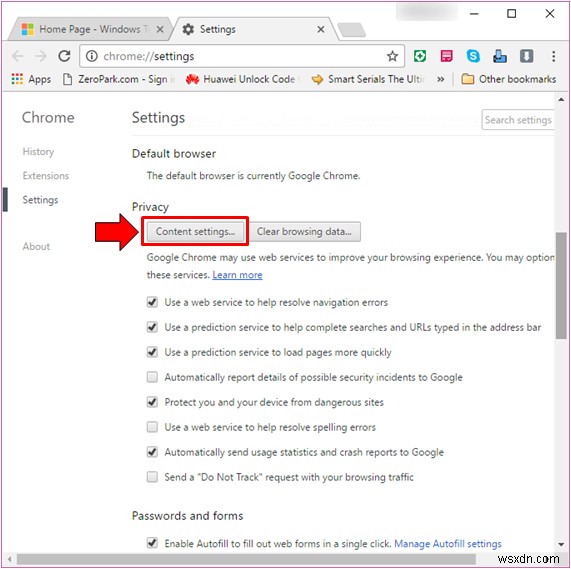Click the site info icon in address bar

[91, 56]
